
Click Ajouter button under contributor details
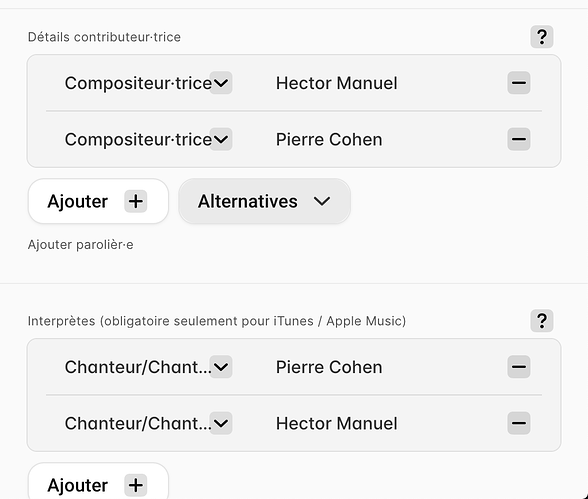tap(98, 201)
